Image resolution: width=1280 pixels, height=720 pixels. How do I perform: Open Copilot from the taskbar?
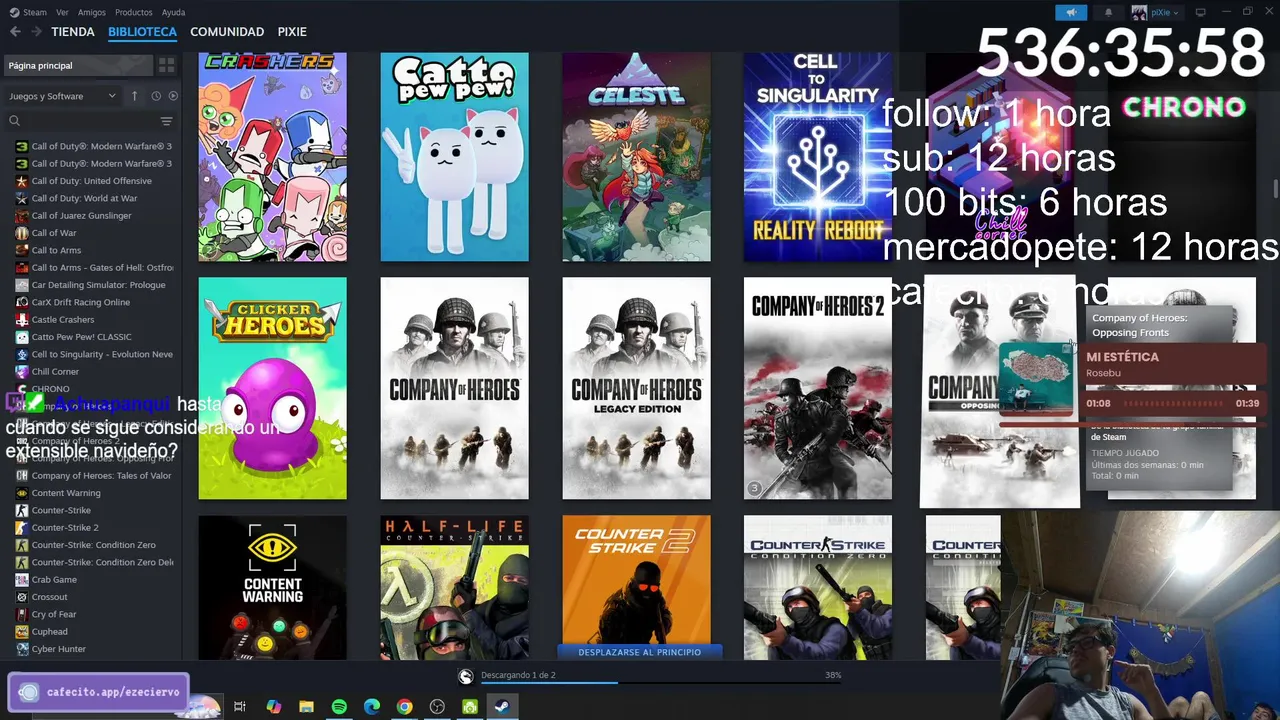click(273, 707)
